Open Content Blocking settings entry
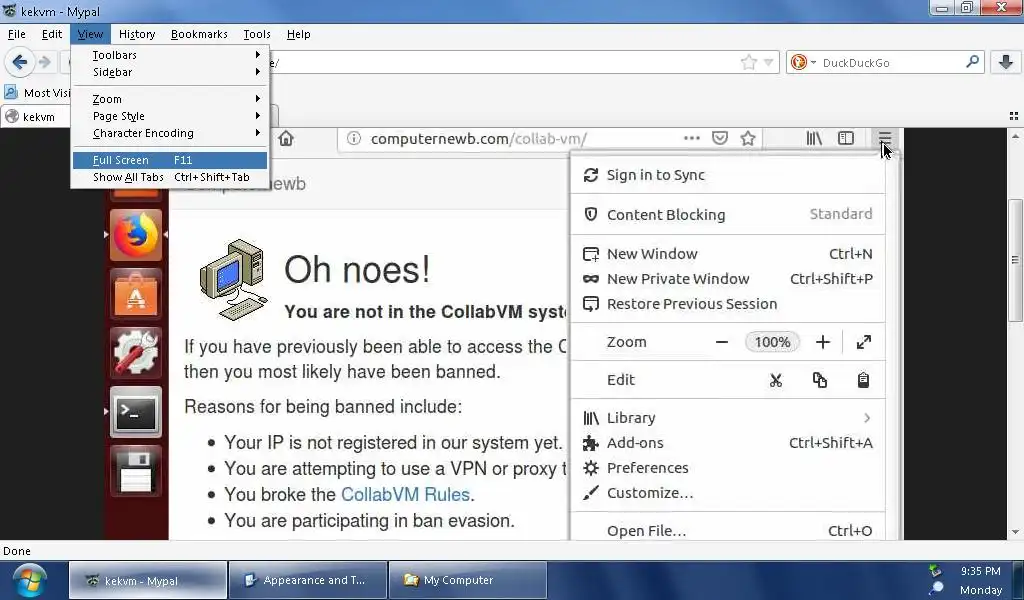 tap(728, 214)
